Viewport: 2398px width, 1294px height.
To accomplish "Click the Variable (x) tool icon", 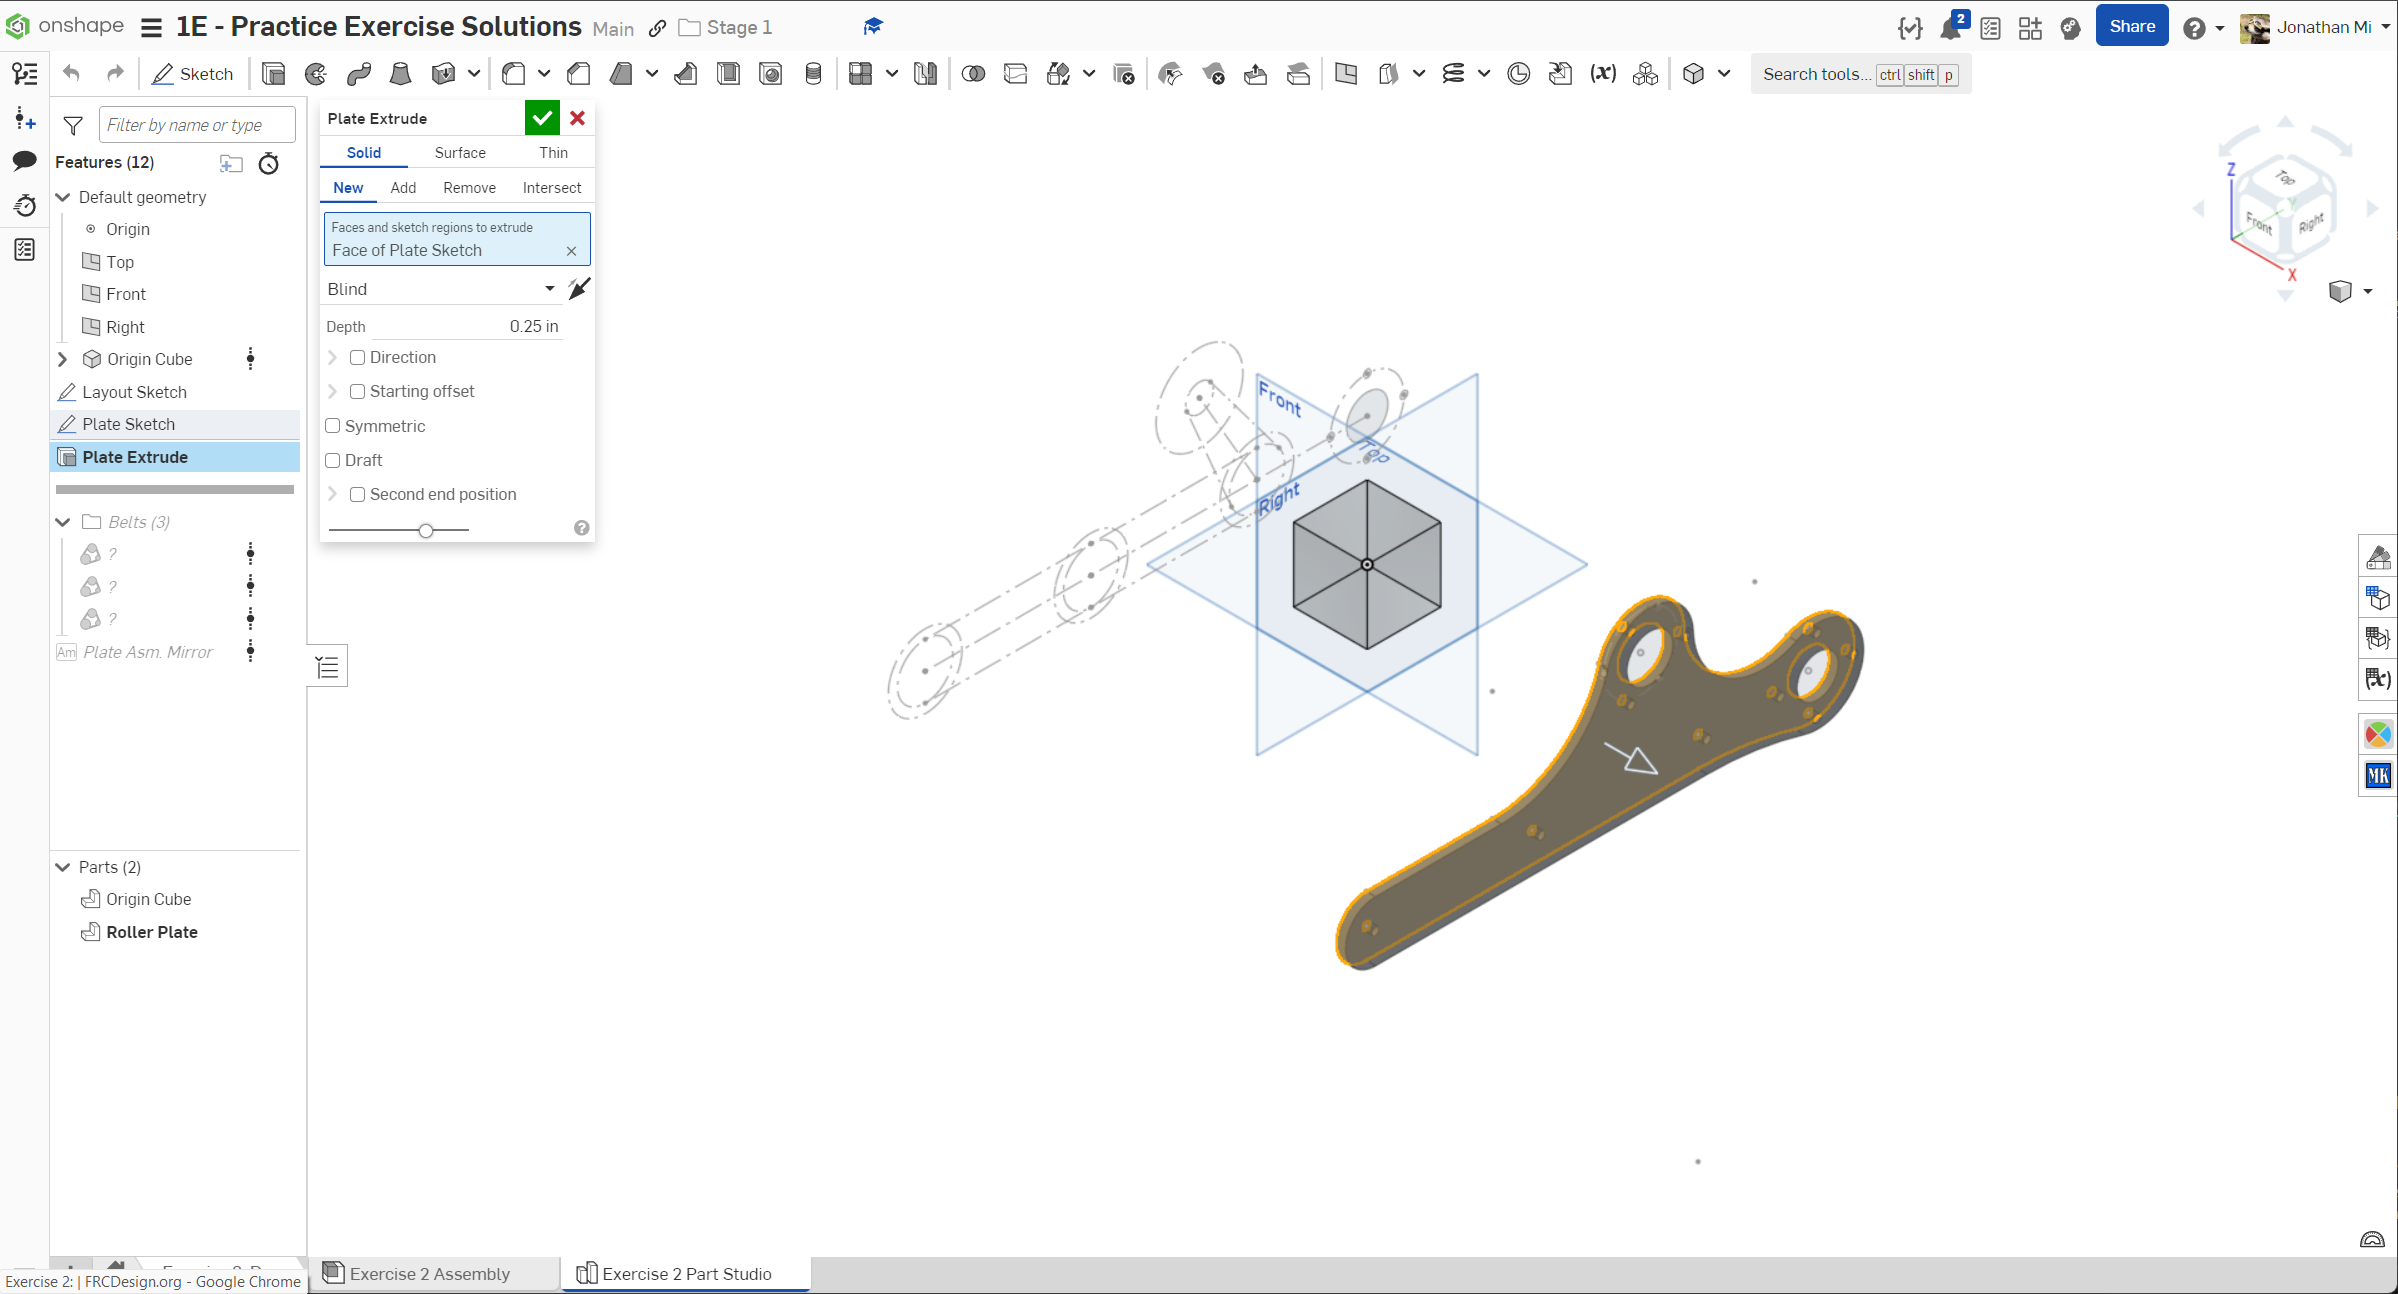I will pyautogui.click(x=1603, y=74).
